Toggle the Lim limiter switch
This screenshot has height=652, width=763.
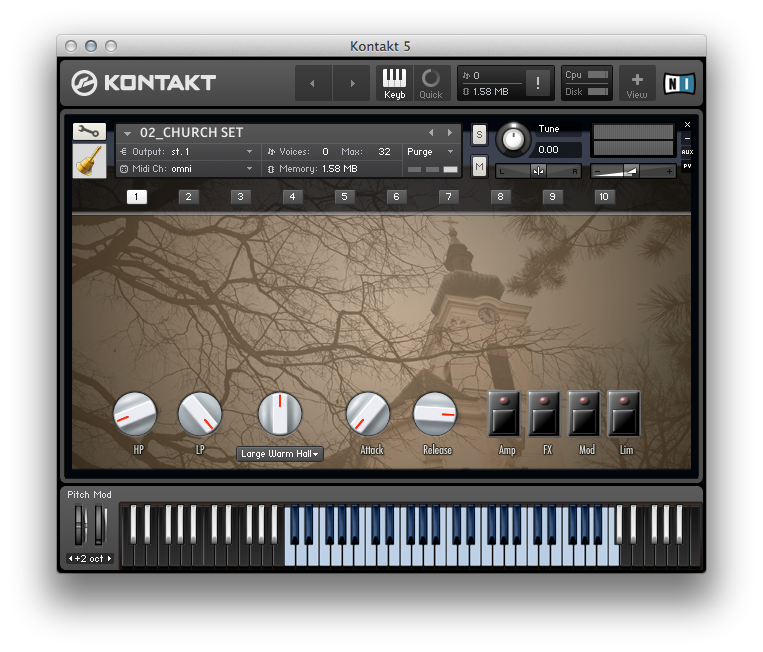coord(624,414)
